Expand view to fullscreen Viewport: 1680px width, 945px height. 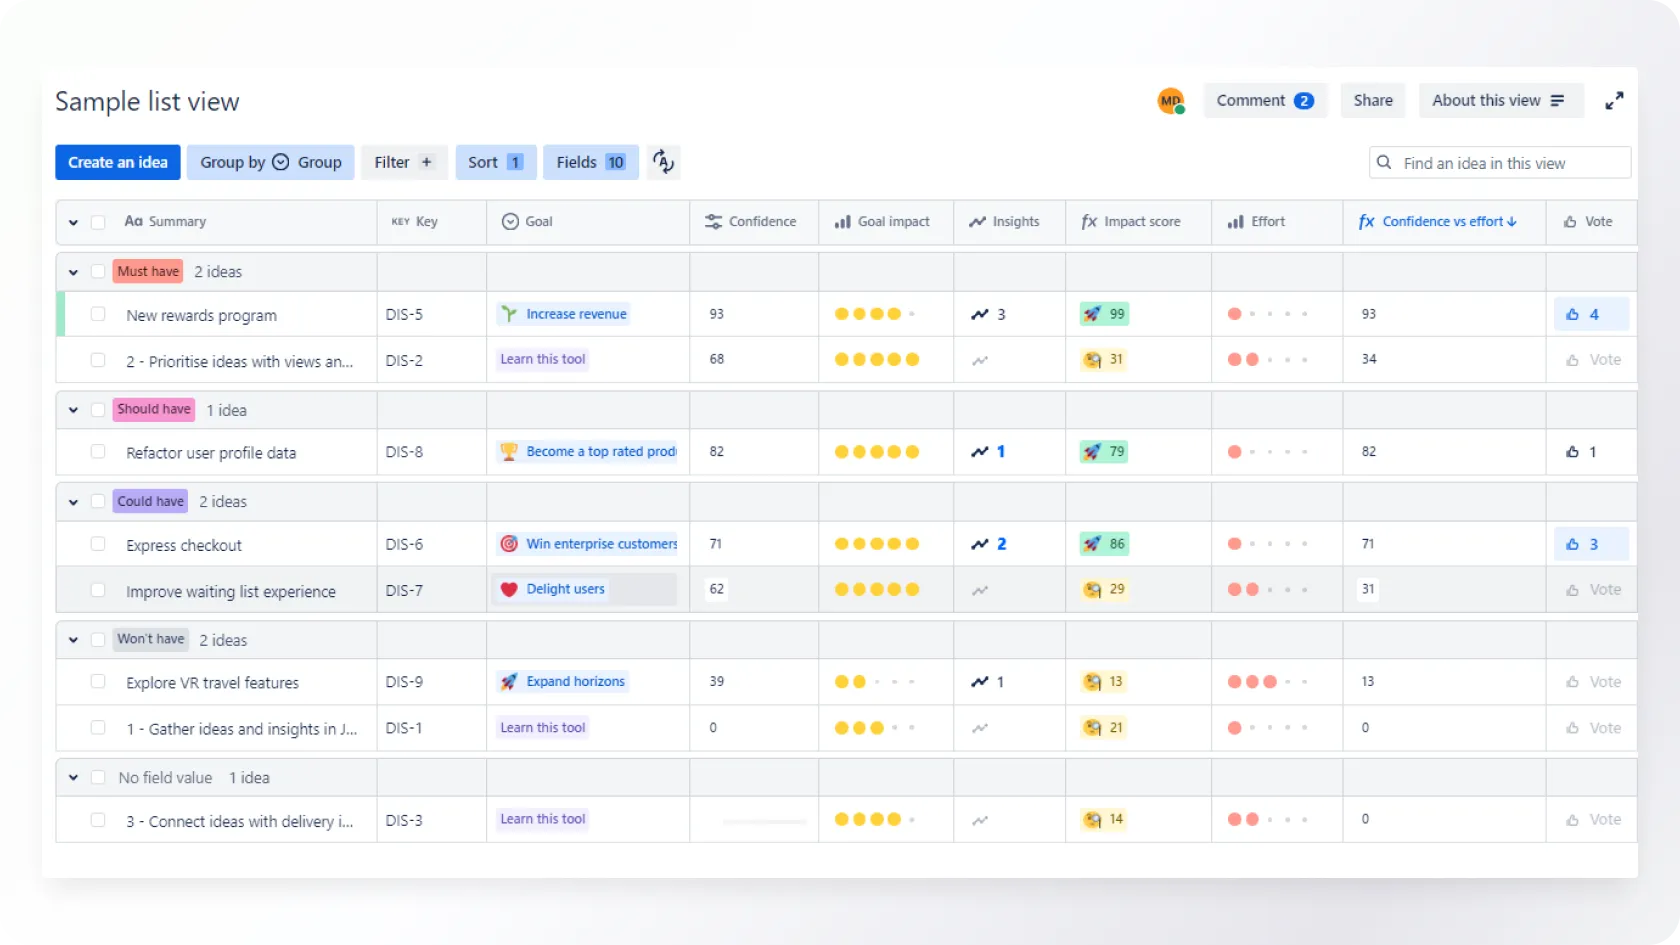click(1614, 101)
